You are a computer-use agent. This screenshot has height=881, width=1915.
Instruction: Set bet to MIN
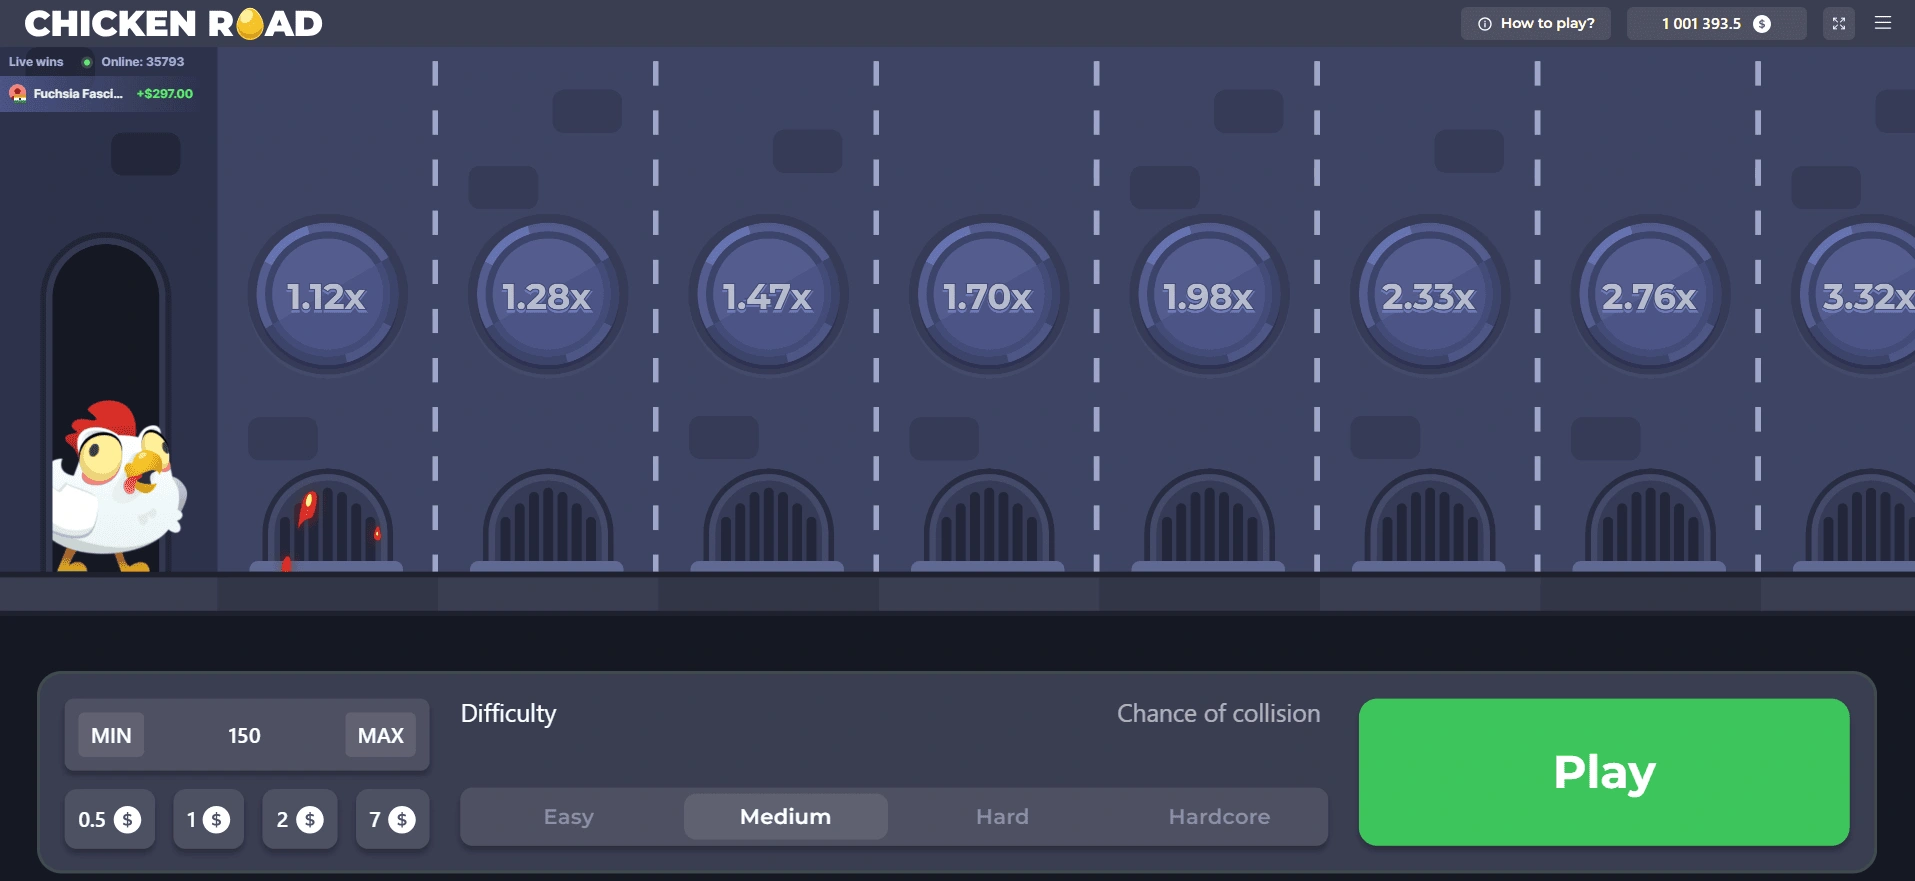click(111, 736)
